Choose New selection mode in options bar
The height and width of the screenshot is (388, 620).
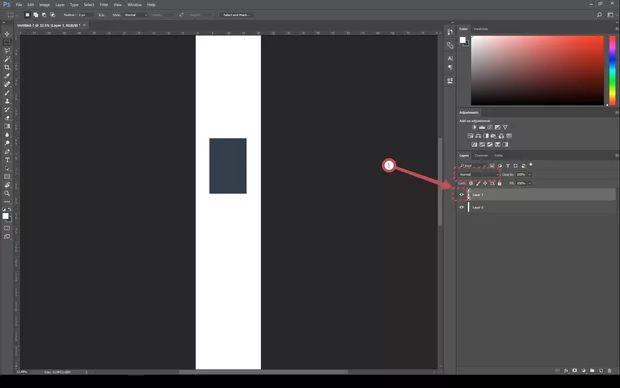[27, 15]
